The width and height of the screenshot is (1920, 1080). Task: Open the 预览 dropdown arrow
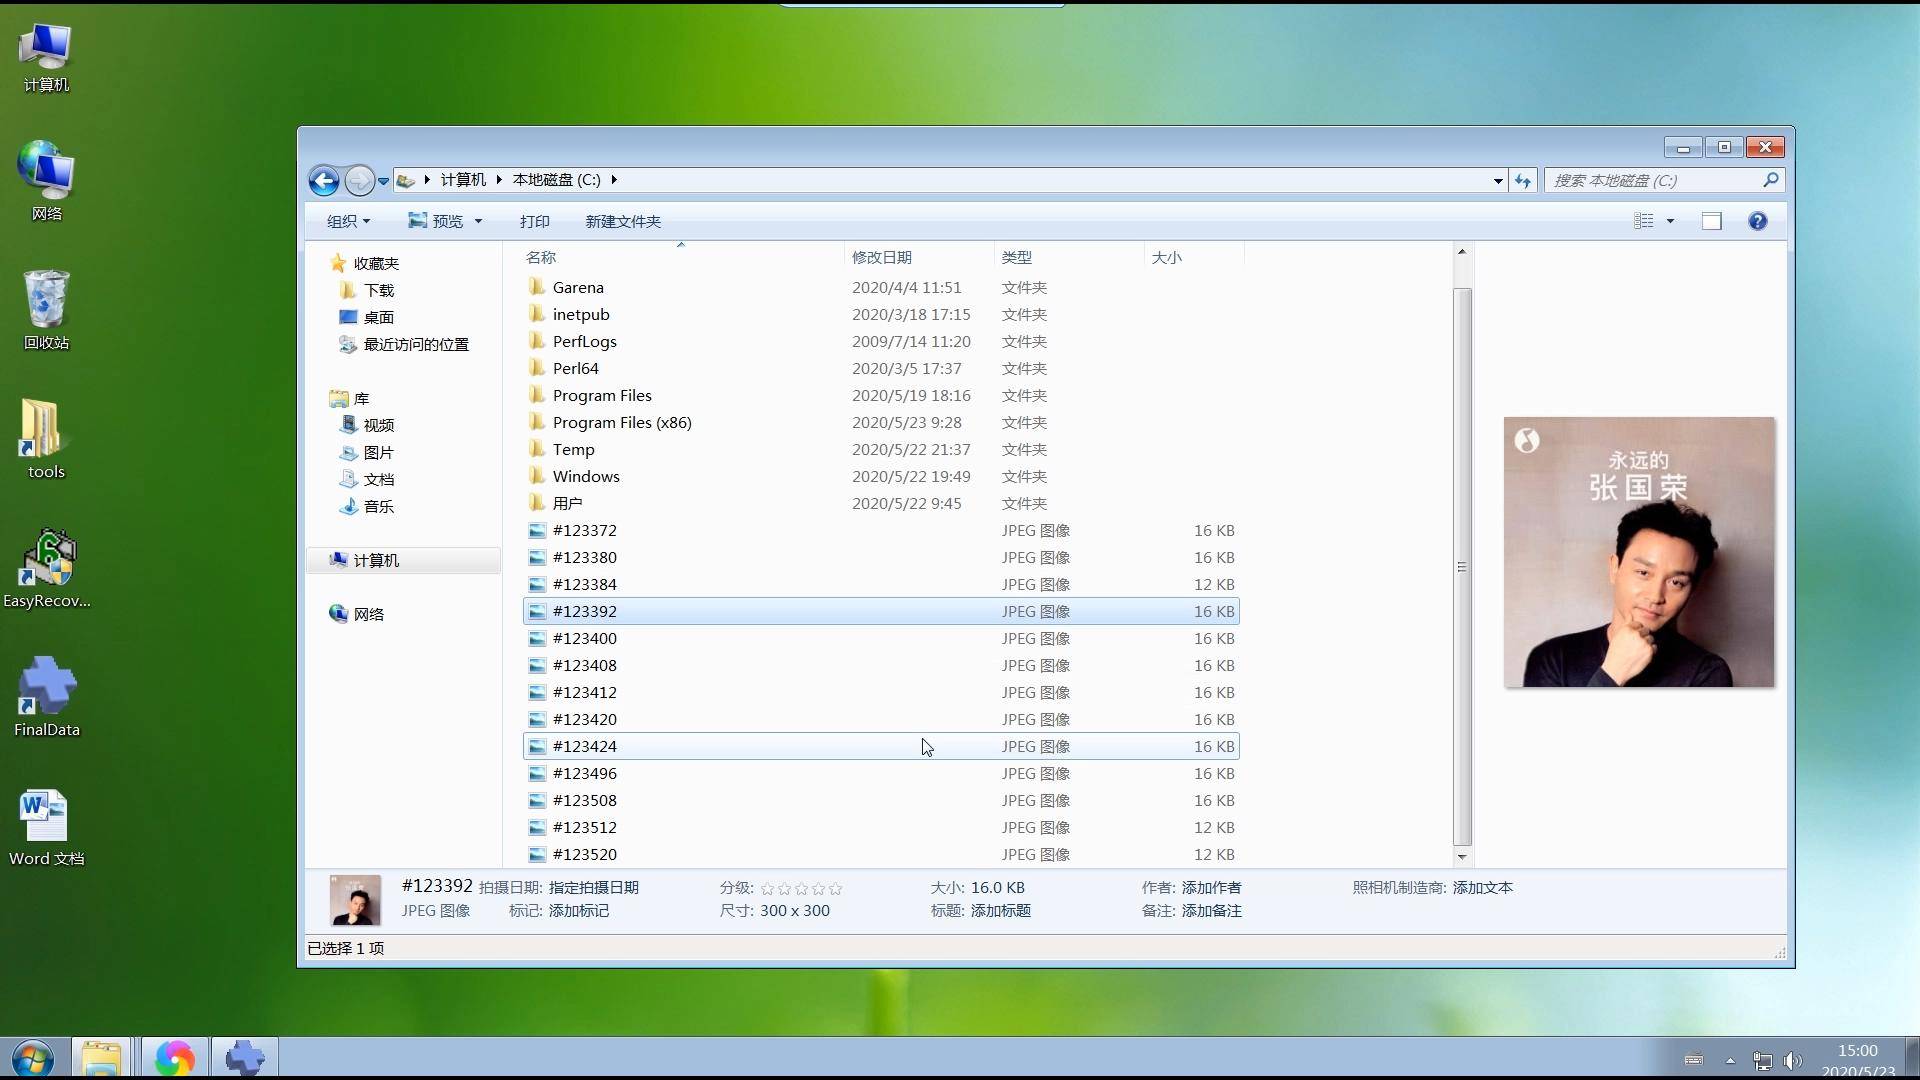coord(478,221)
